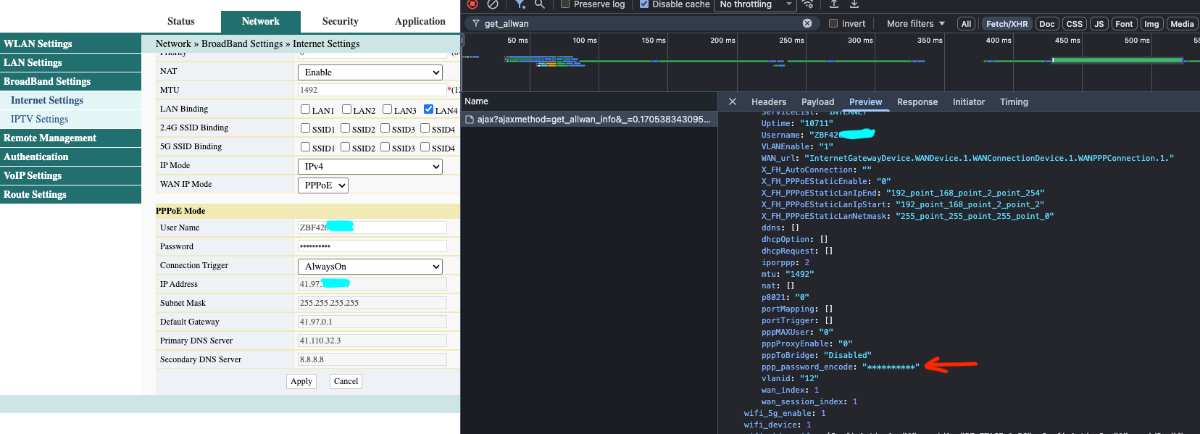Viewport: 1200px width, 434px height.
Task: Close the request preview pane
Action: (x=732, y=102)
